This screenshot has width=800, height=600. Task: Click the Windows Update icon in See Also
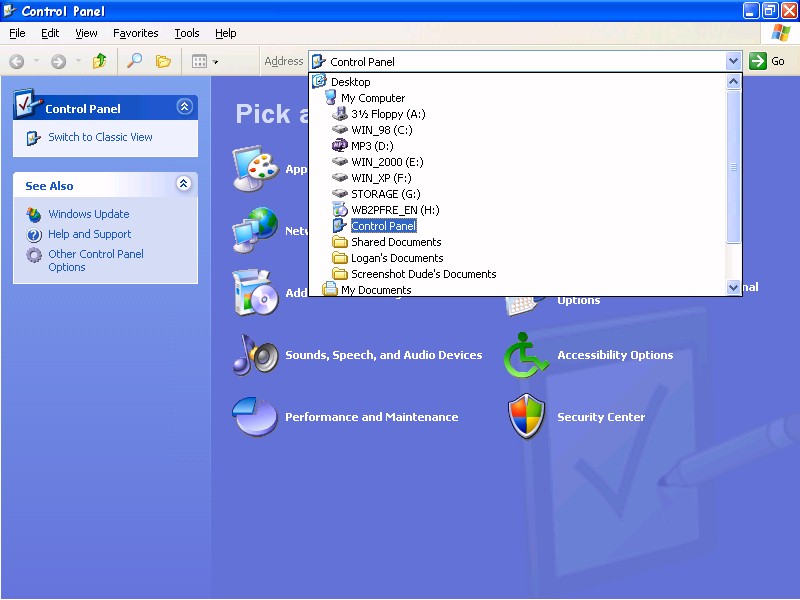[x=34, y=214]
